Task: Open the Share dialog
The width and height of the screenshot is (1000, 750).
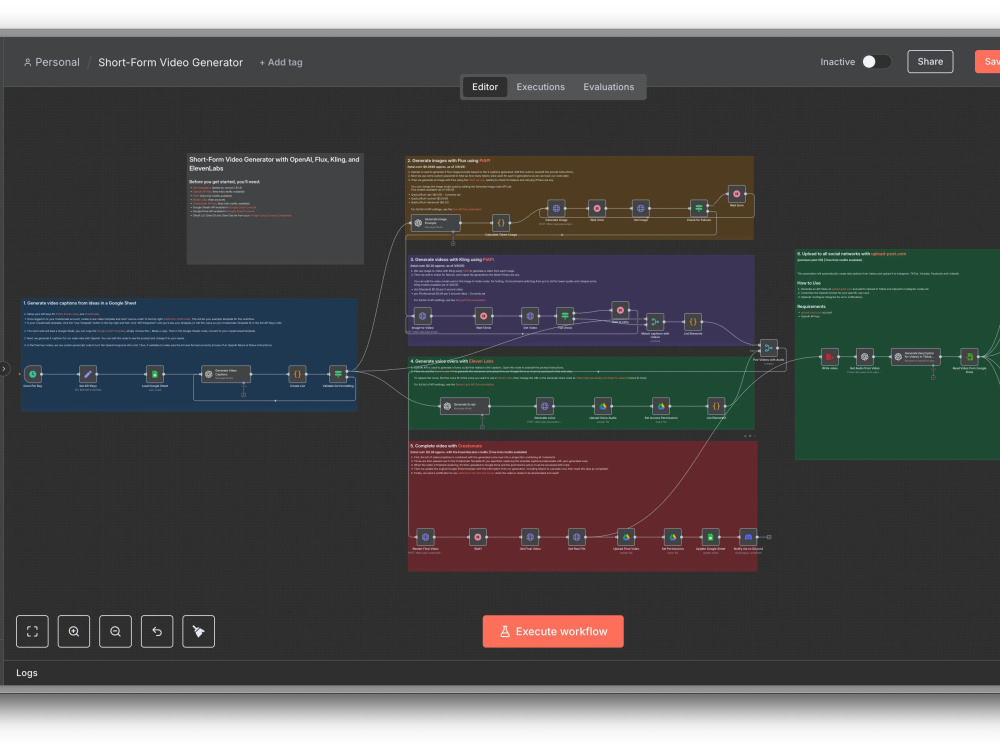Action: coord(930,62)
